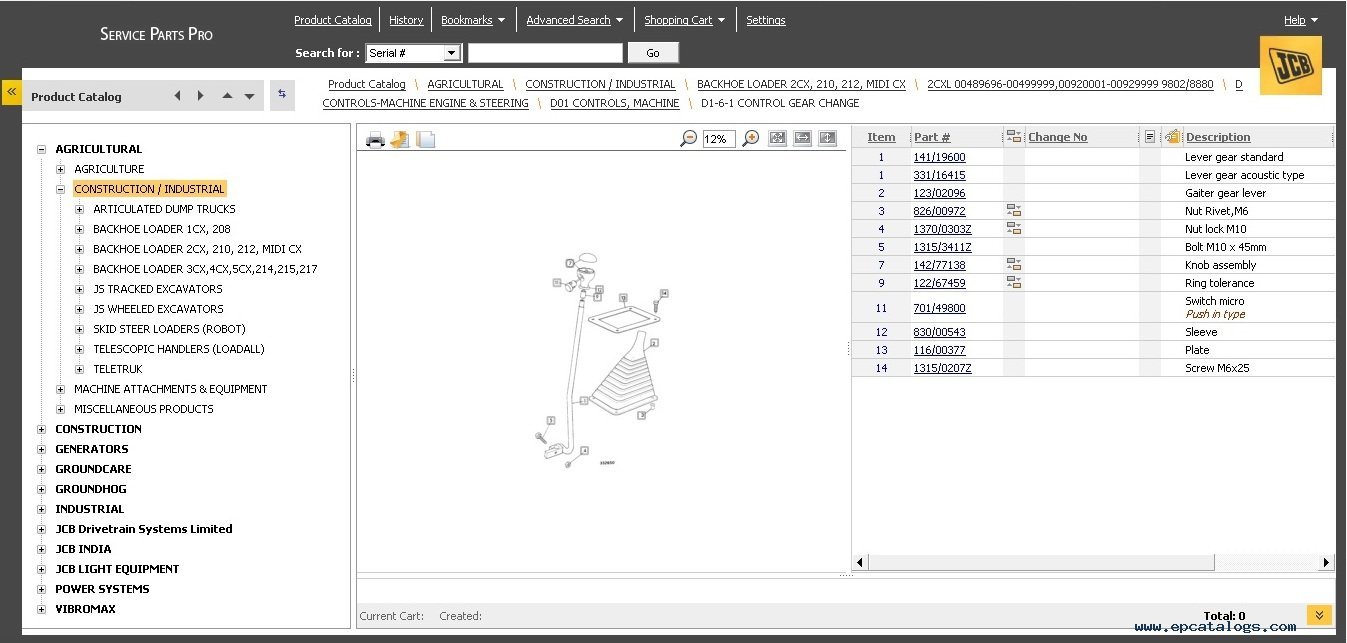Click the supersession icon in Change No header

click(1014, 137)
